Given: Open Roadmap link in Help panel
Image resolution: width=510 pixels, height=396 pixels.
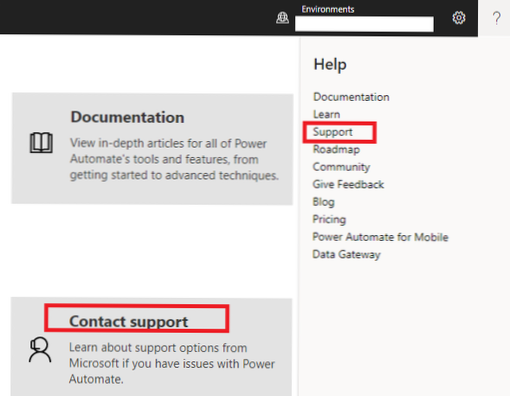Looking at the screenshot, I should [x=336, y=149].
